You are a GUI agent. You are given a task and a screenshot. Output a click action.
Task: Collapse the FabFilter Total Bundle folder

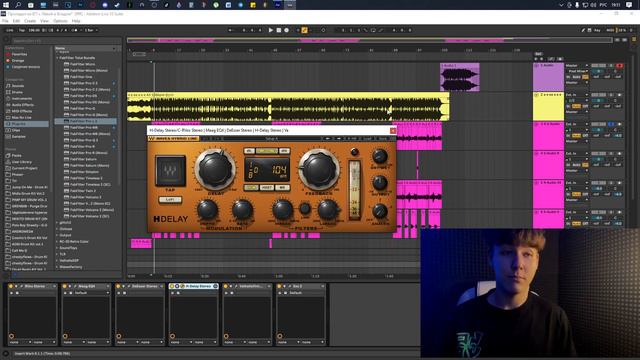(x=57, y=58)
